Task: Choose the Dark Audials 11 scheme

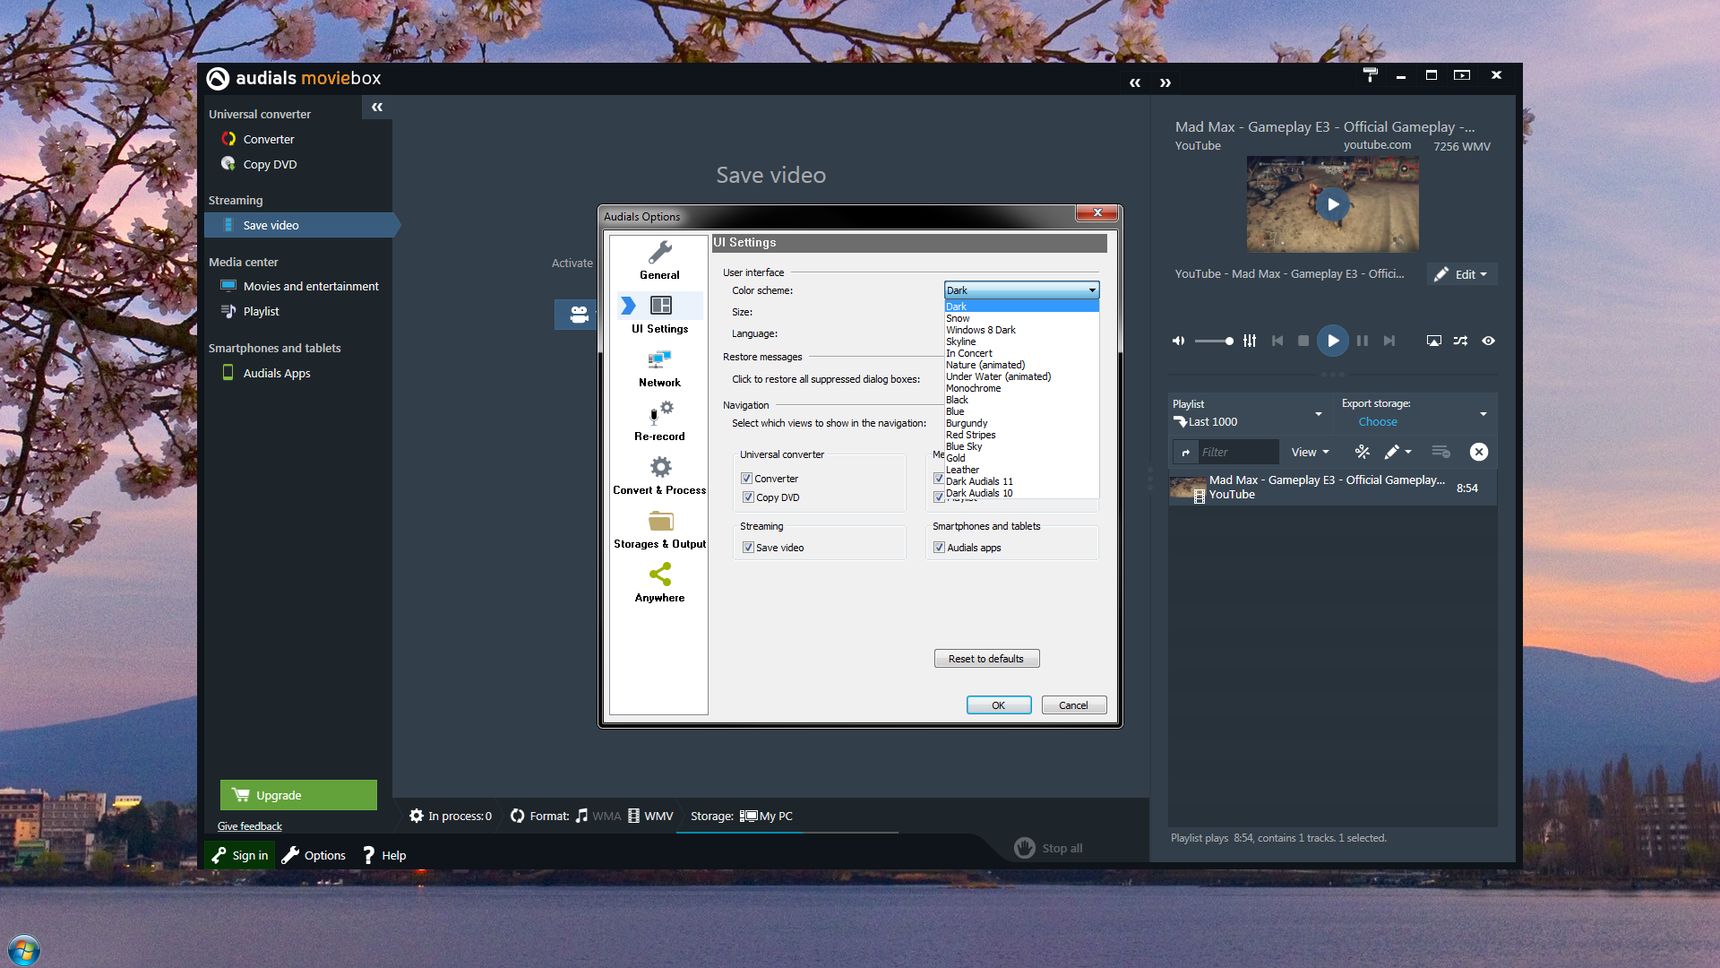Action: [x=1021, y=481]
